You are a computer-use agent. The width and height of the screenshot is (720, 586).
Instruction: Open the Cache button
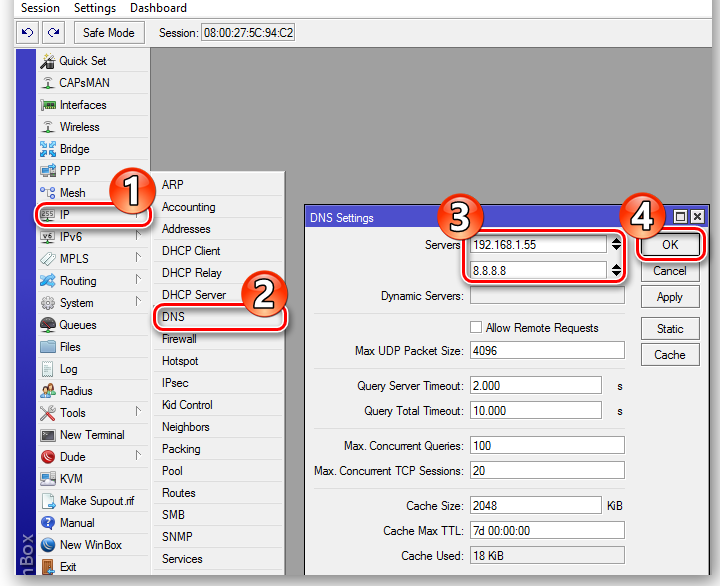pyautogui.click(x=670, y=355)
